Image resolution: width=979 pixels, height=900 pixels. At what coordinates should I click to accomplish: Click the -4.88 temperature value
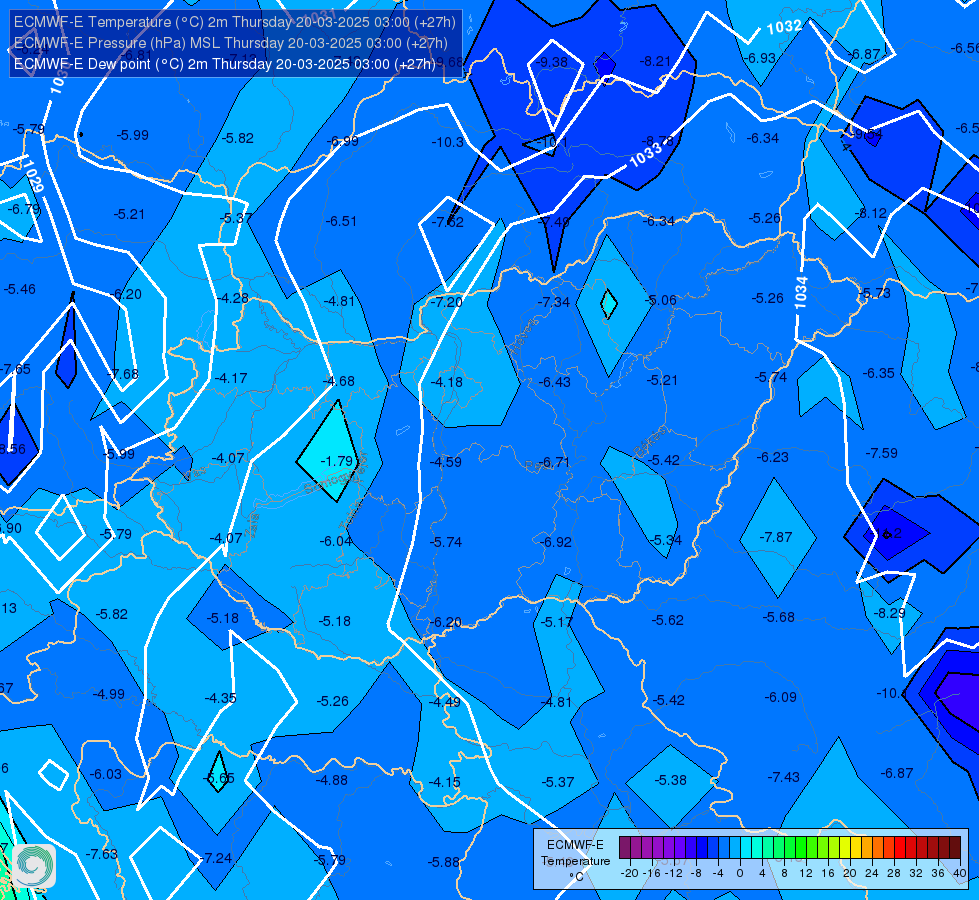coord(332,780)
